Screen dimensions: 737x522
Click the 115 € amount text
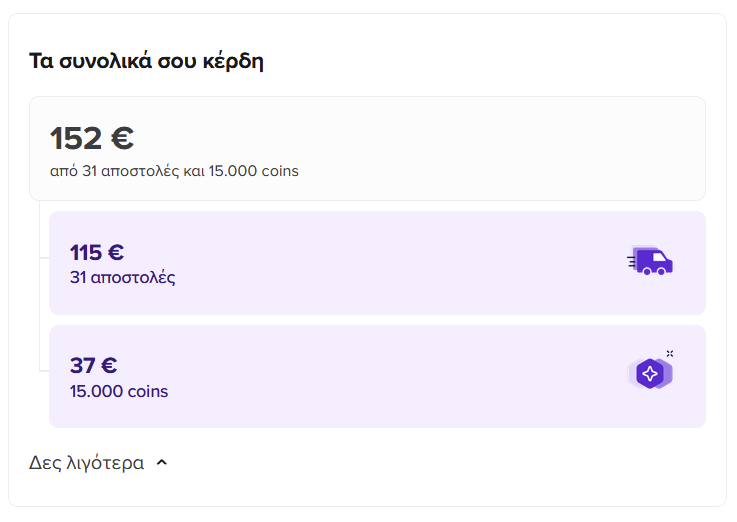pos(97,252)
